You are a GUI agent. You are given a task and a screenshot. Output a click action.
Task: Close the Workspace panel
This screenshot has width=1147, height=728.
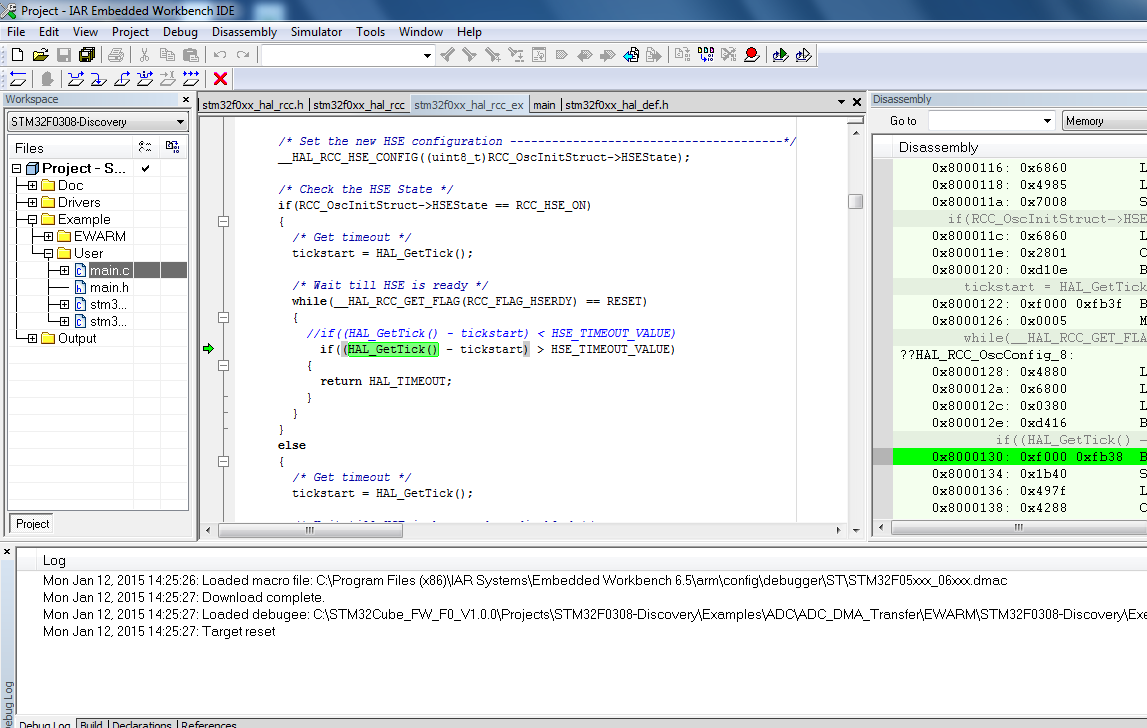point(186,100)
